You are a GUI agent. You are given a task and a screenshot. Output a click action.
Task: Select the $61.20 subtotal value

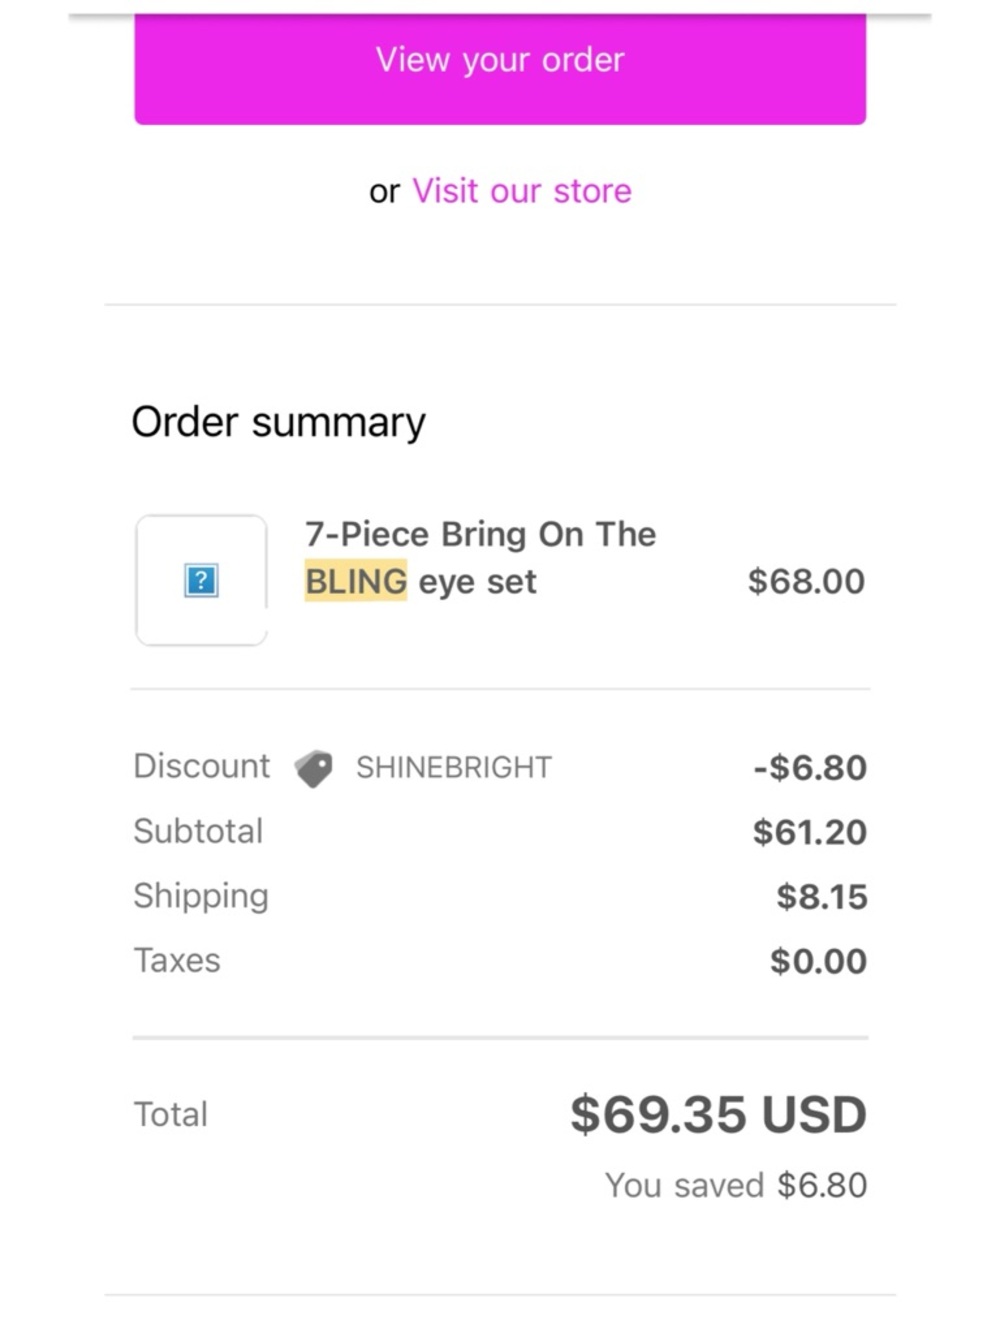[810, 832]
